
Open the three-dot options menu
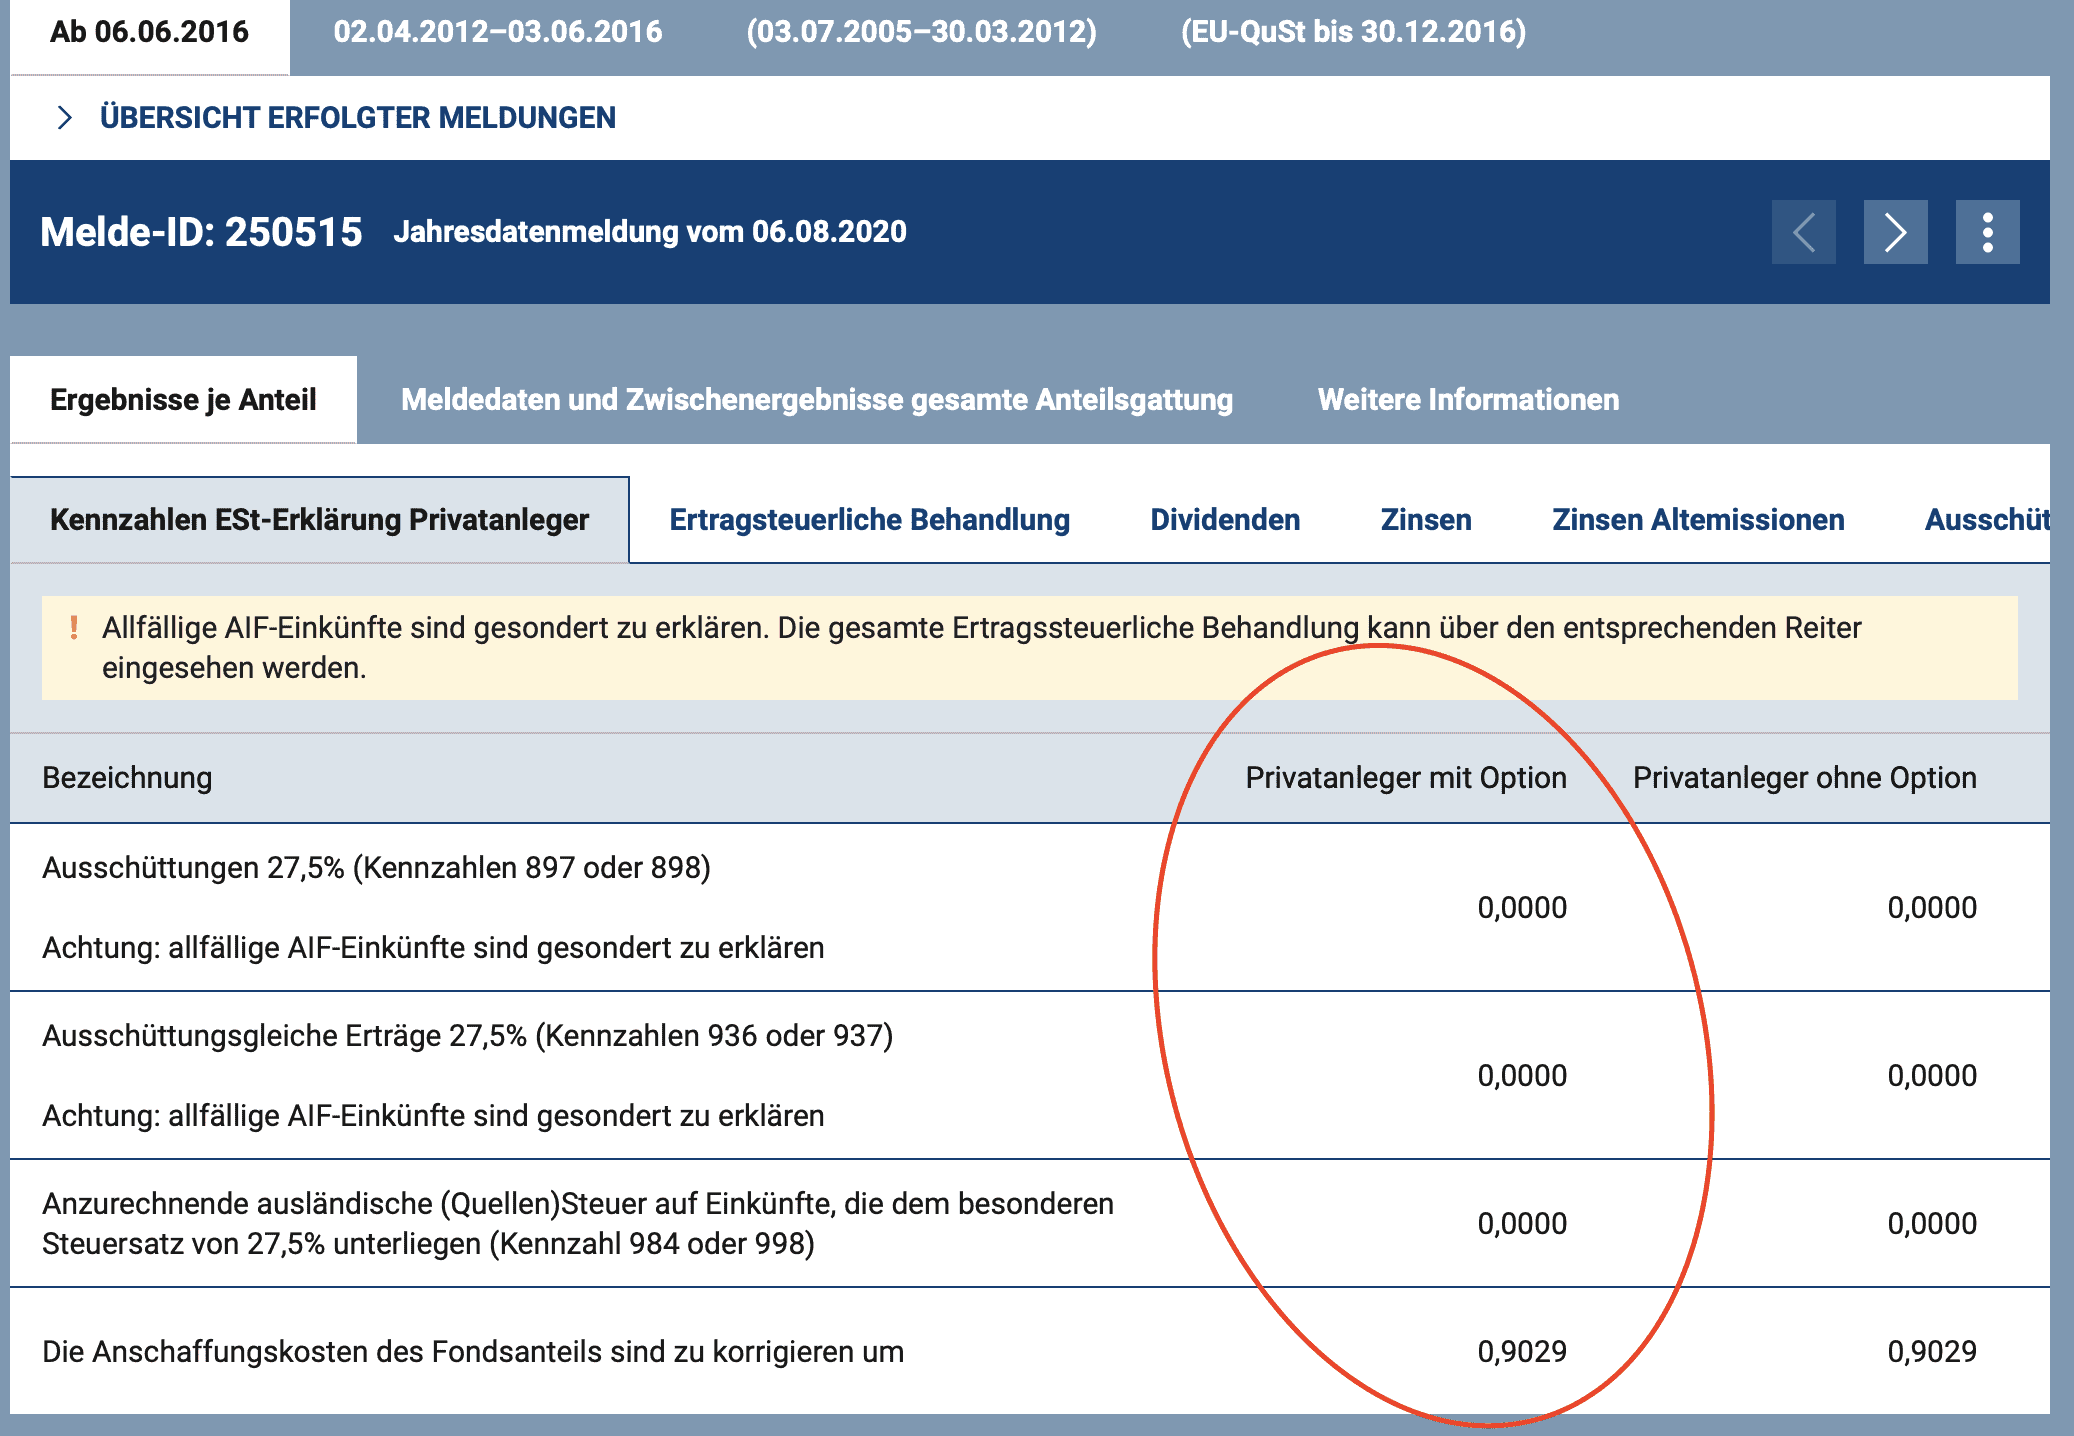coord(1987,232)
